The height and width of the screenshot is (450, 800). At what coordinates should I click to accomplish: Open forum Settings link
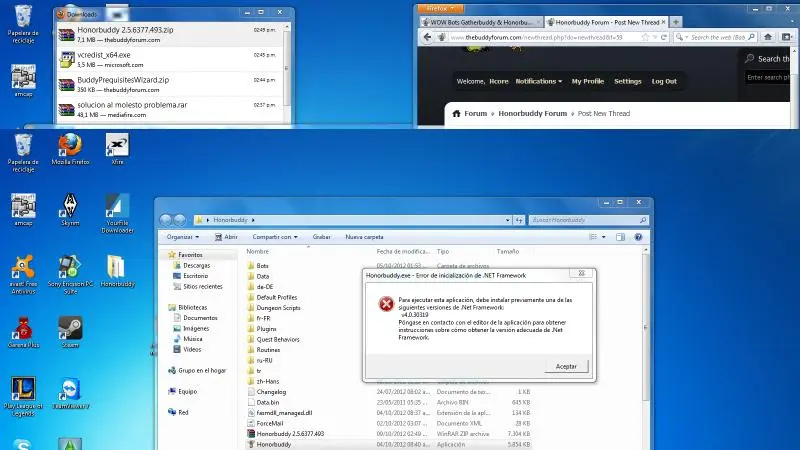(x=628, y=81)
